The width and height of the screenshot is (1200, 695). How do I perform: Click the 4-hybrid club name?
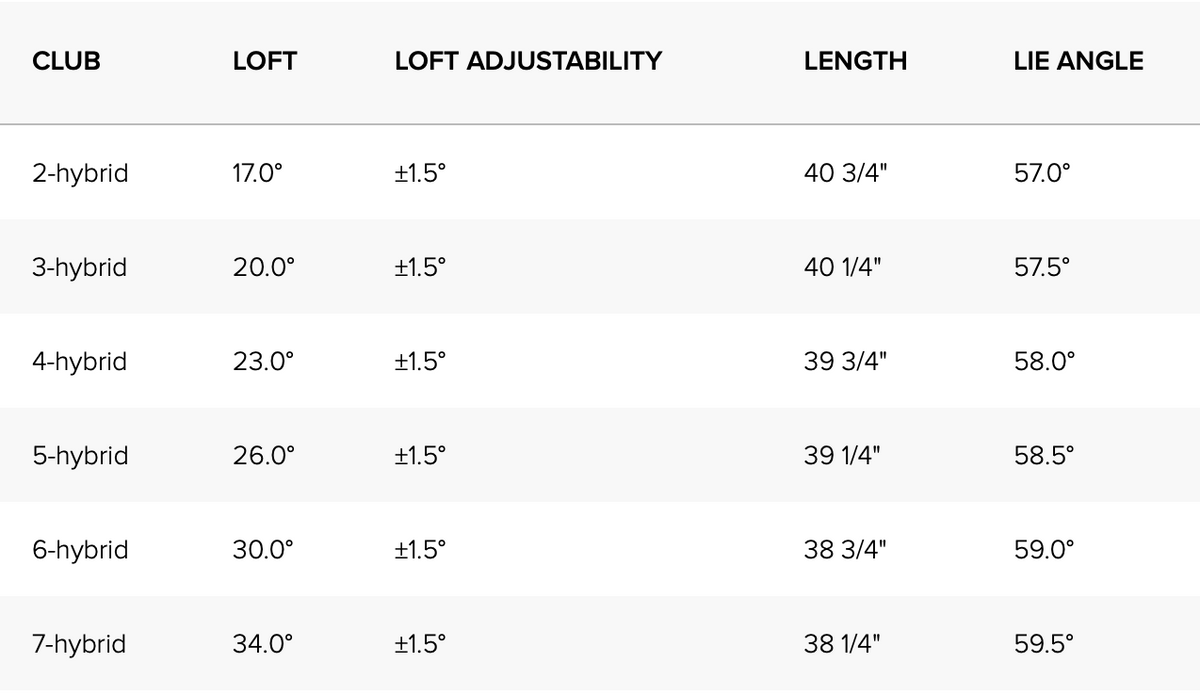(x=80, y=361)
